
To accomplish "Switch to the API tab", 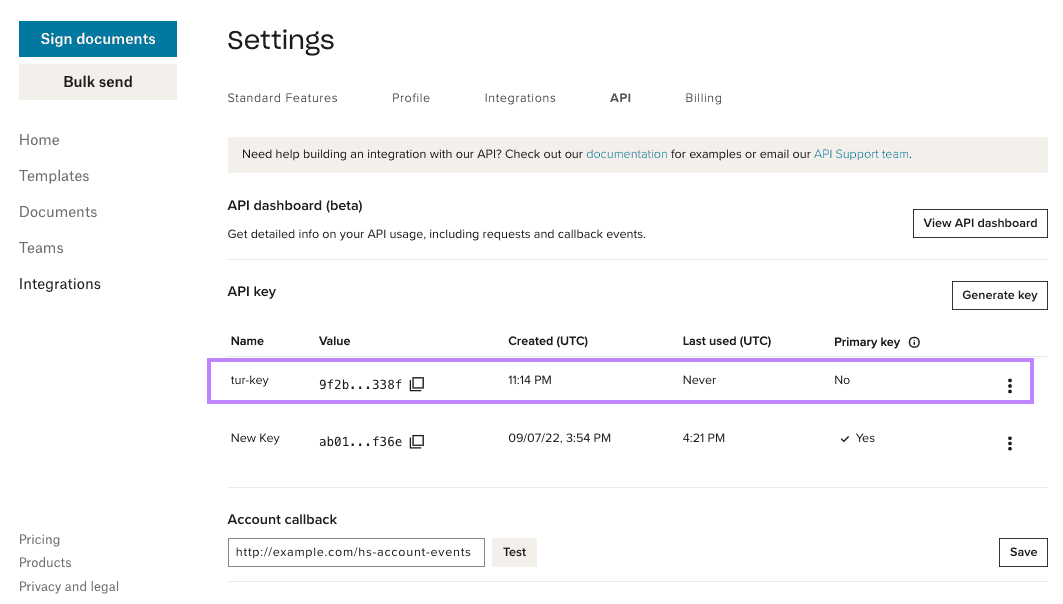I will pos(620,97).
